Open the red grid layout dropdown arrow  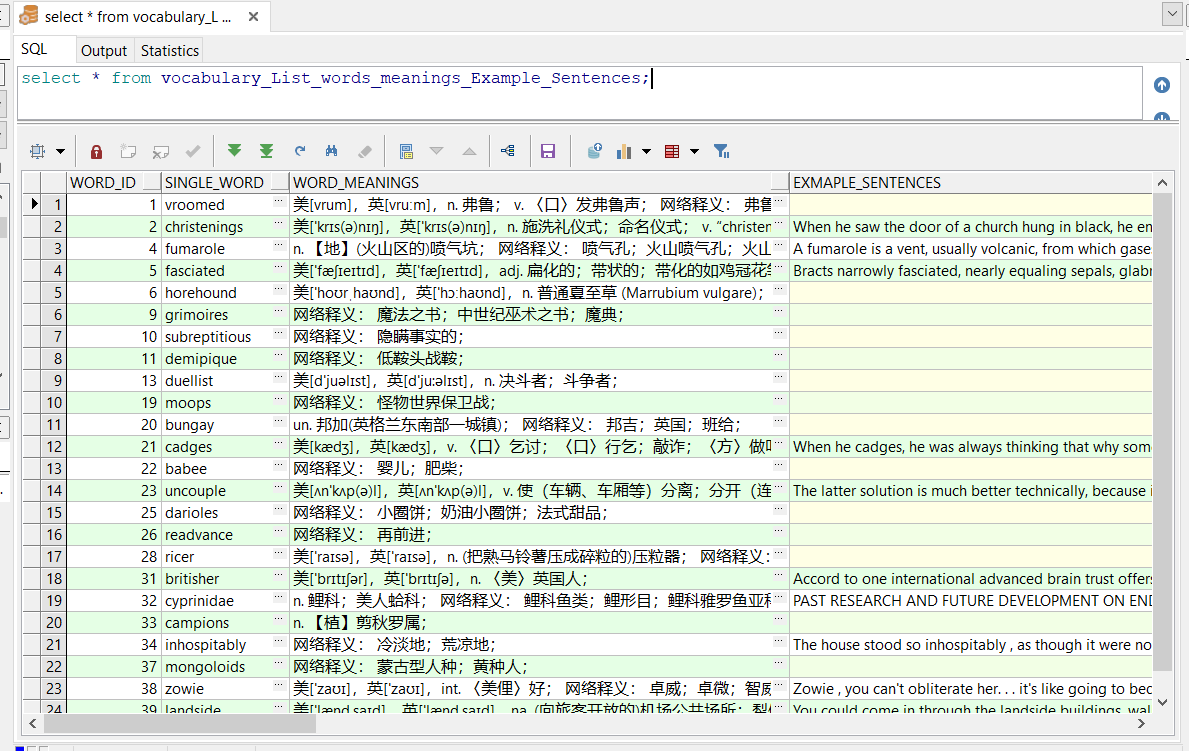click(694, 152)
